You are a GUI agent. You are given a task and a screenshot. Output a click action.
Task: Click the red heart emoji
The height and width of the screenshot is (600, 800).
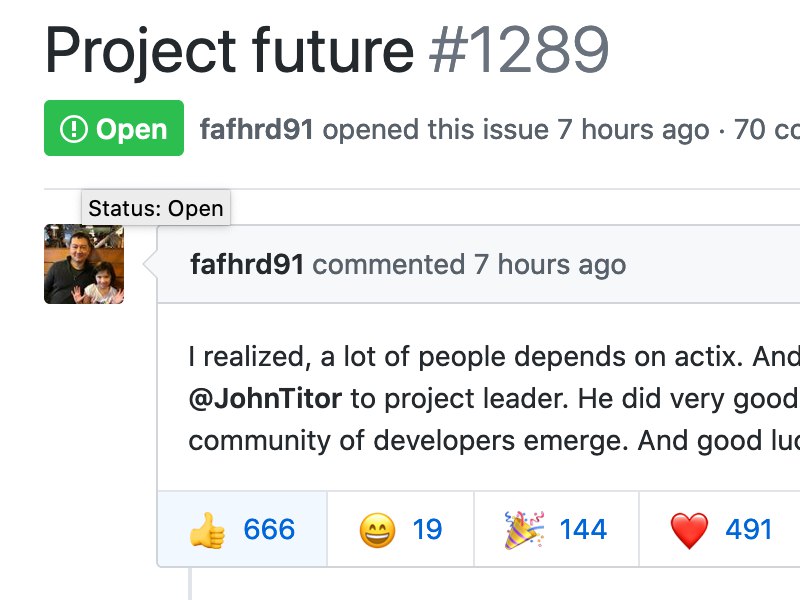[x=689, y=529]
